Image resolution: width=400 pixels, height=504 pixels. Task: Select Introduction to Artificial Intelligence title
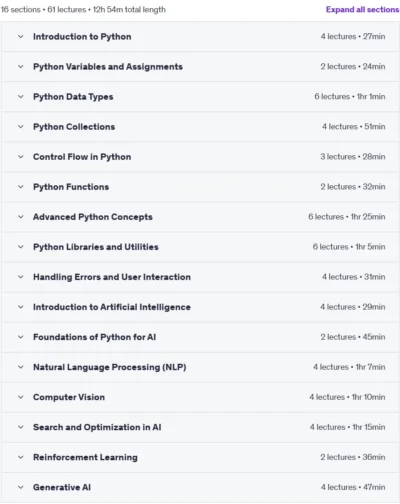pyautogui.click(x=112, y=307)
